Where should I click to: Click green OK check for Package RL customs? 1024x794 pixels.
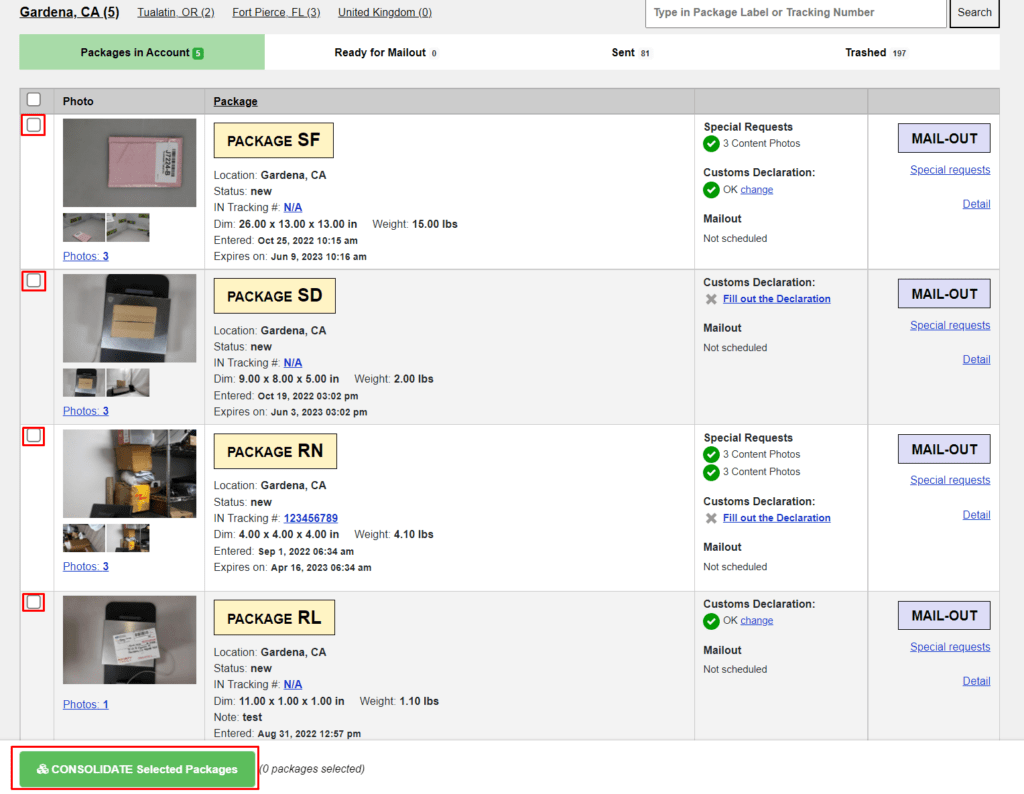(x=711, y=620)
